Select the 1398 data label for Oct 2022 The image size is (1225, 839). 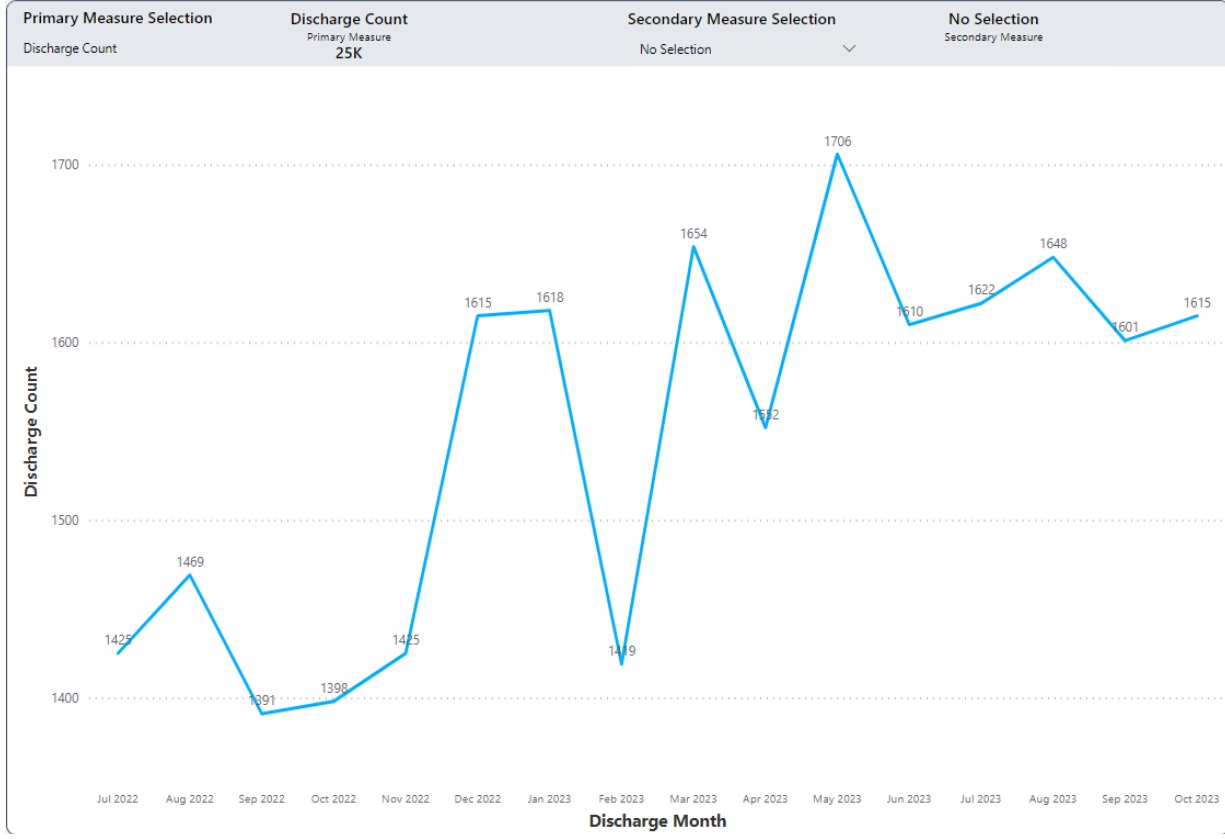point(334,688)
